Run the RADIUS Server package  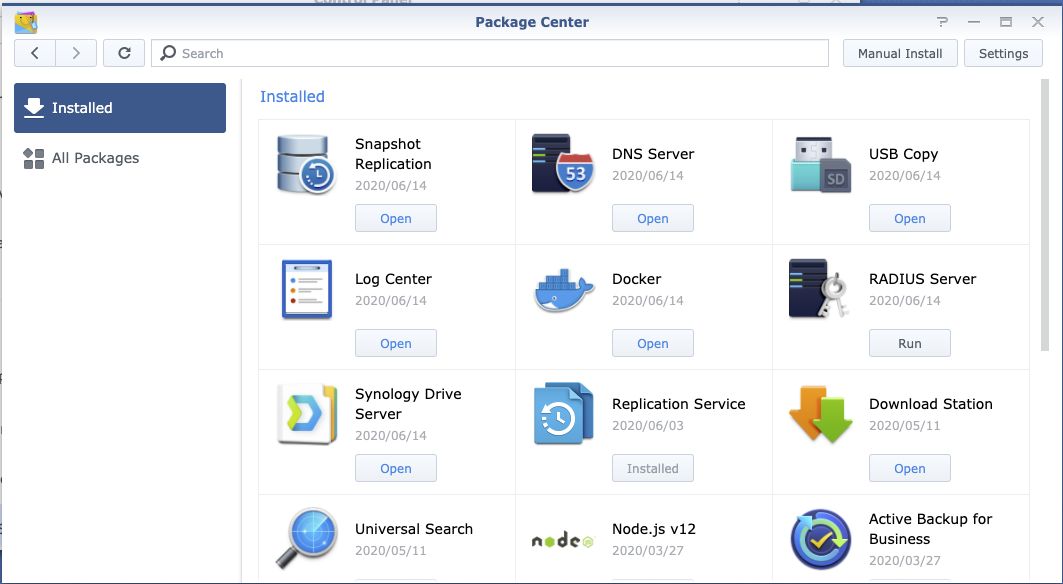click(x=910, y=343)
